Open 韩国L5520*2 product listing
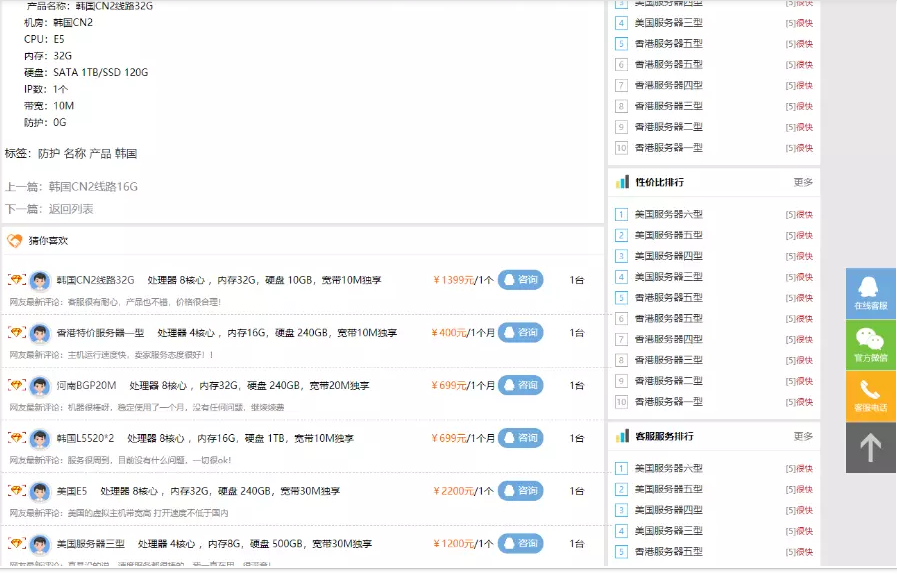Image resolution: width=897 pixels, height=577 pixels. (85, 438)
